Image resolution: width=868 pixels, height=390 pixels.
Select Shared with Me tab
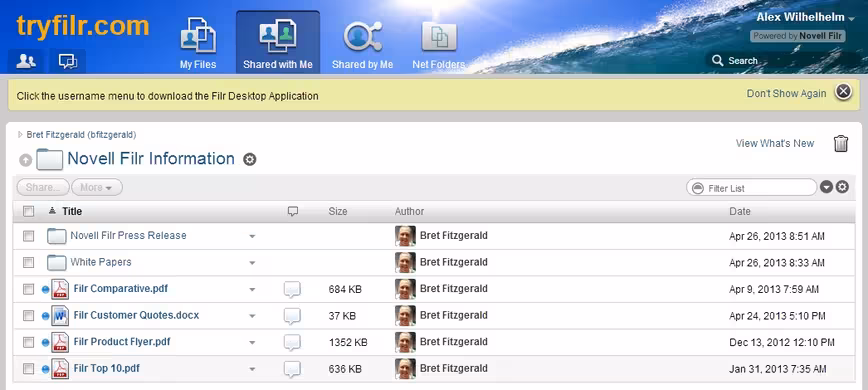tap(278, 43)
